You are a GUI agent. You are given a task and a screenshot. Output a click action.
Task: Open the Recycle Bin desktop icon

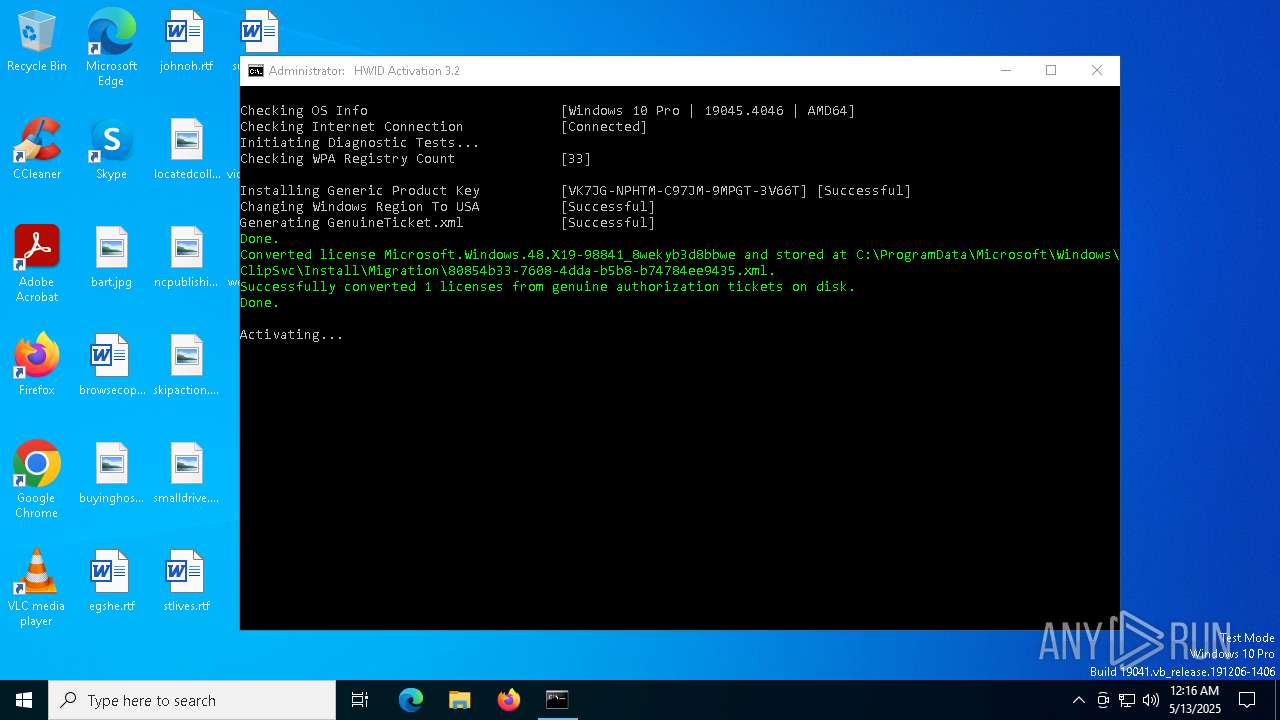[37, 42]
